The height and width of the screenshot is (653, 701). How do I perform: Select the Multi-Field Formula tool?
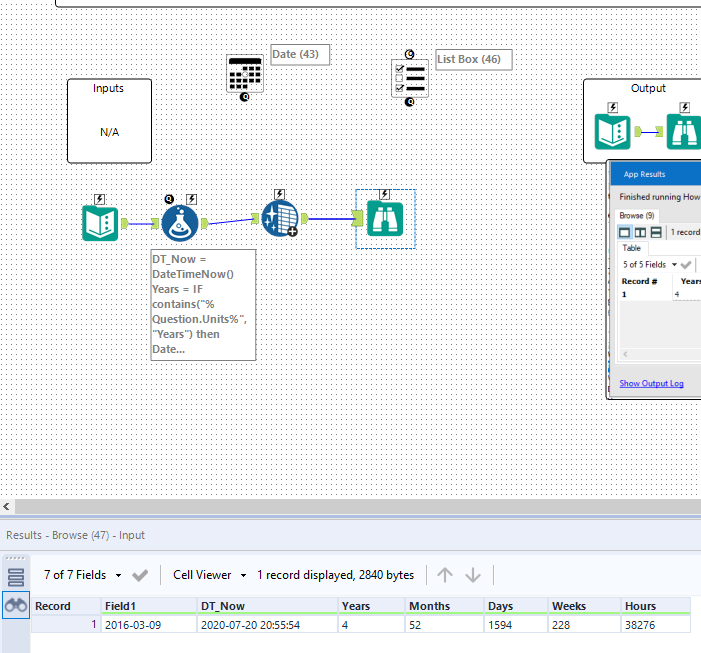(x=280, y=219)
